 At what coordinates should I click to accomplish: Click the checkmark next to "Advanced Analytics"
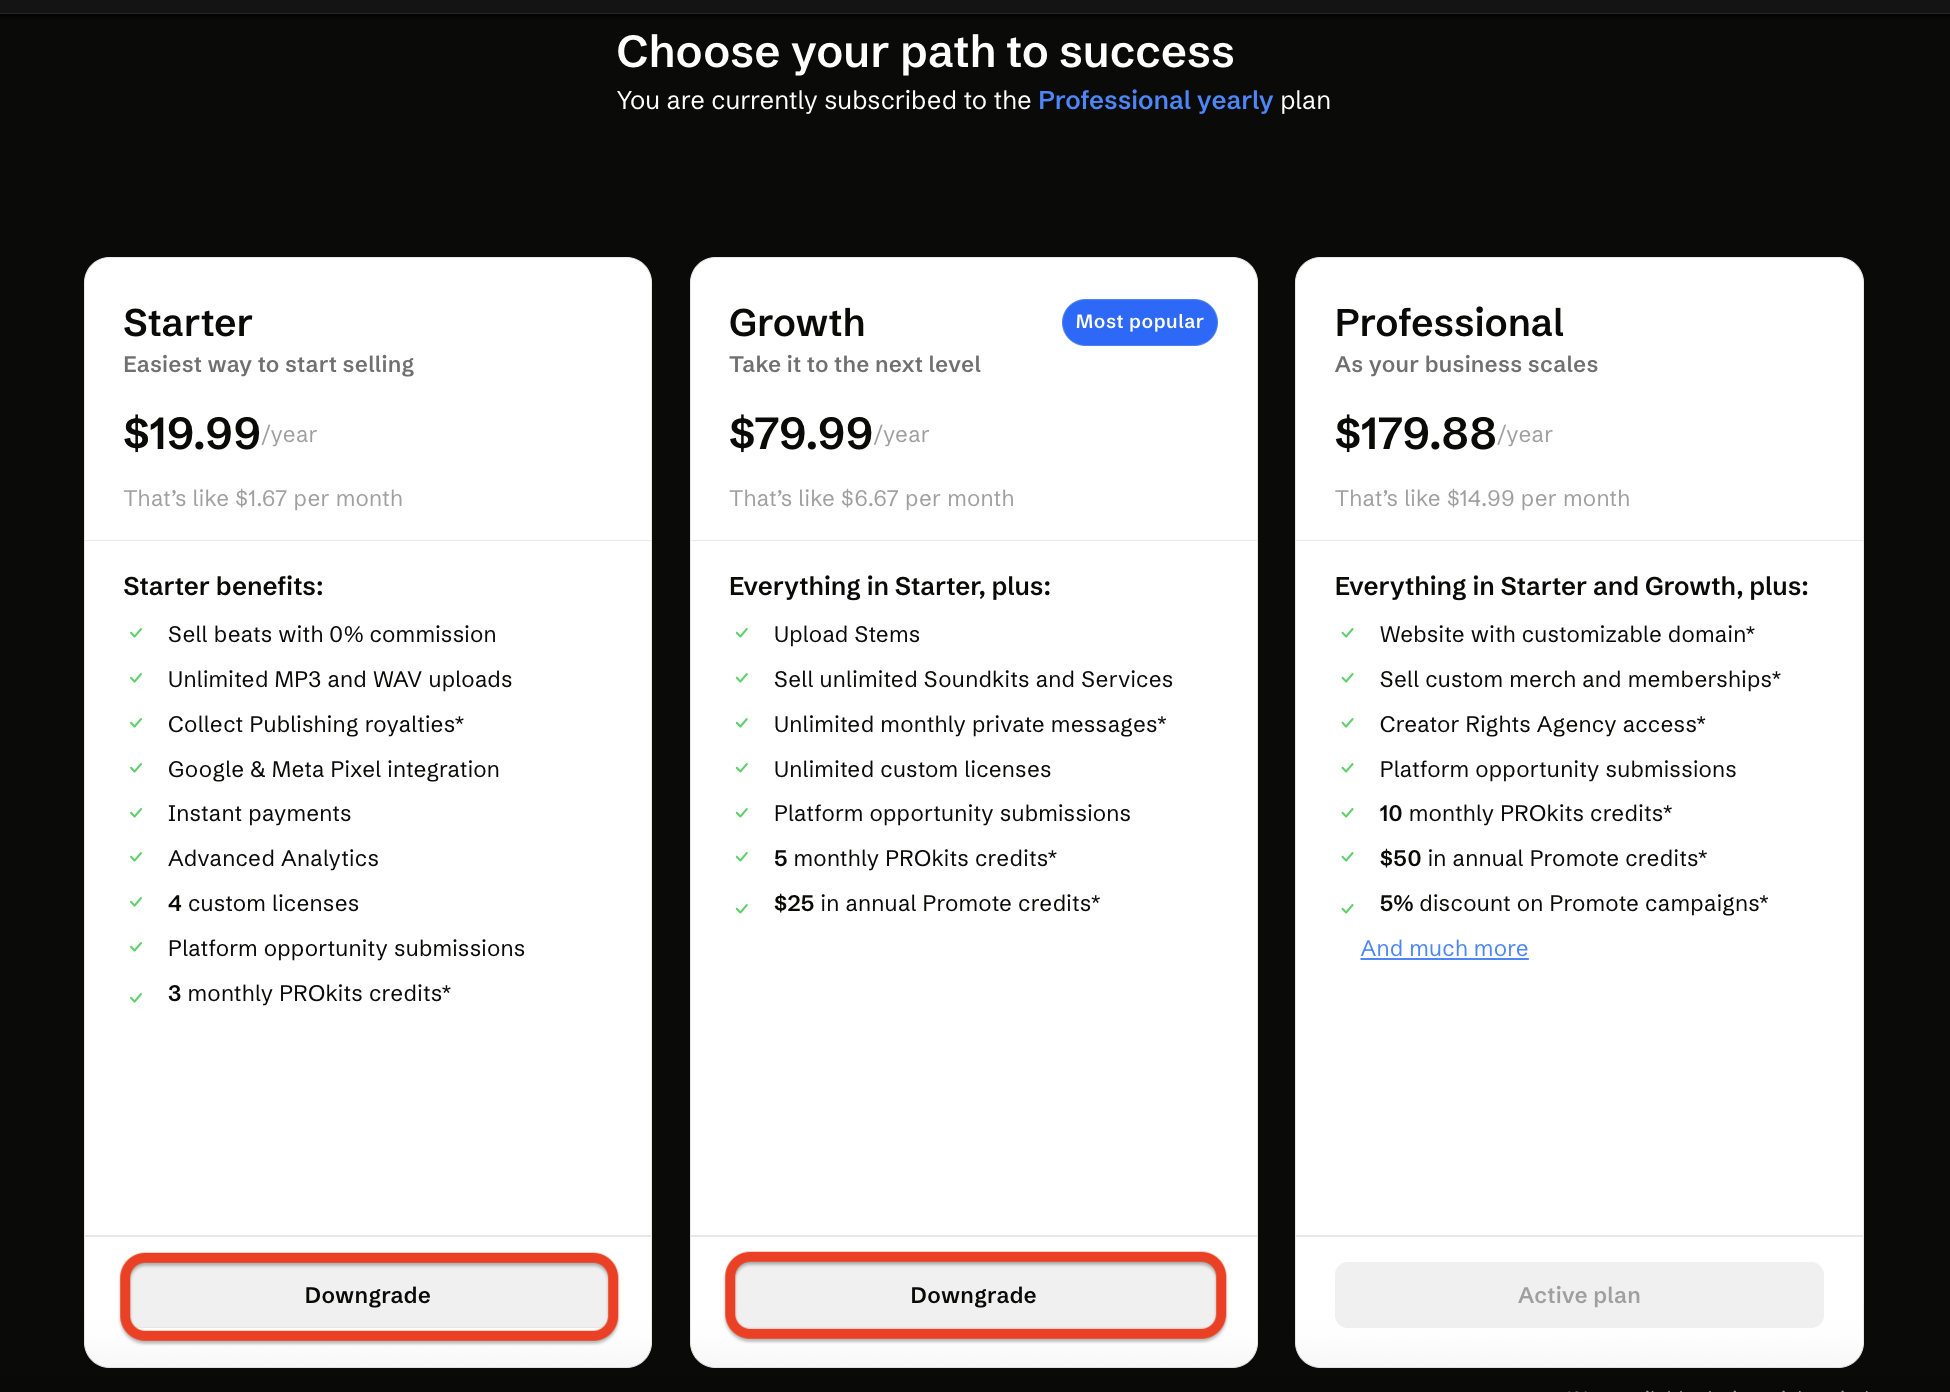pyautogui.click(x=136, y=857)
